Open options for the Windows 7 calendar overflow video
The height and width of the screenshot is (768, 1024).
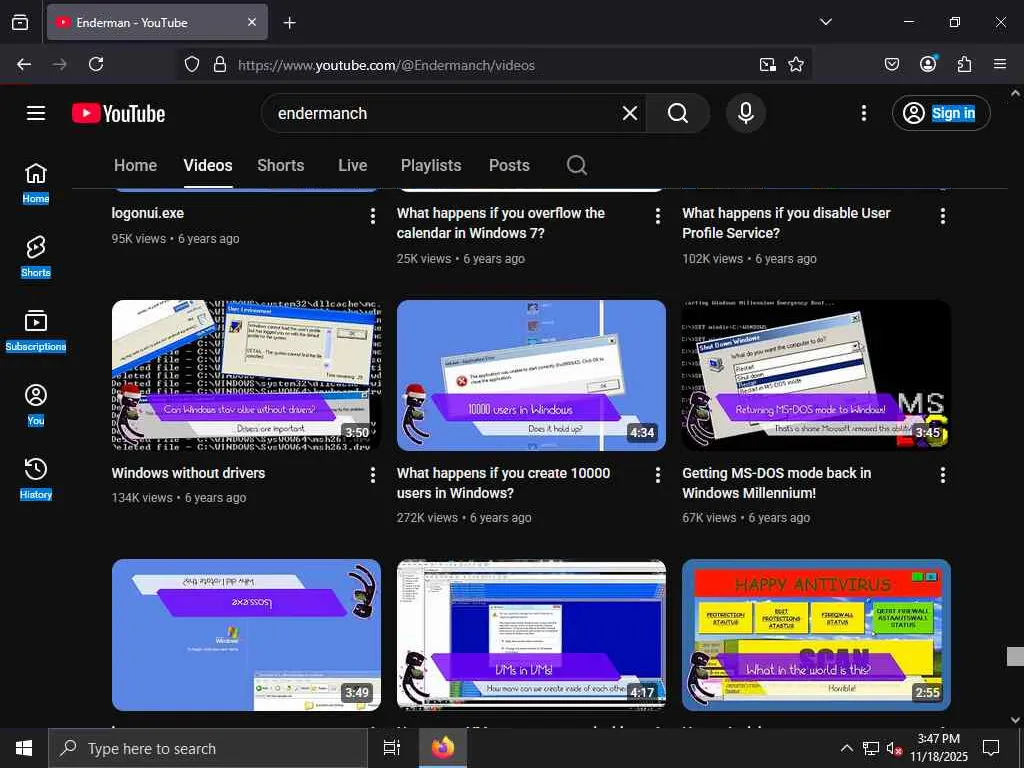pyautogui.click(x=658, y=216)
